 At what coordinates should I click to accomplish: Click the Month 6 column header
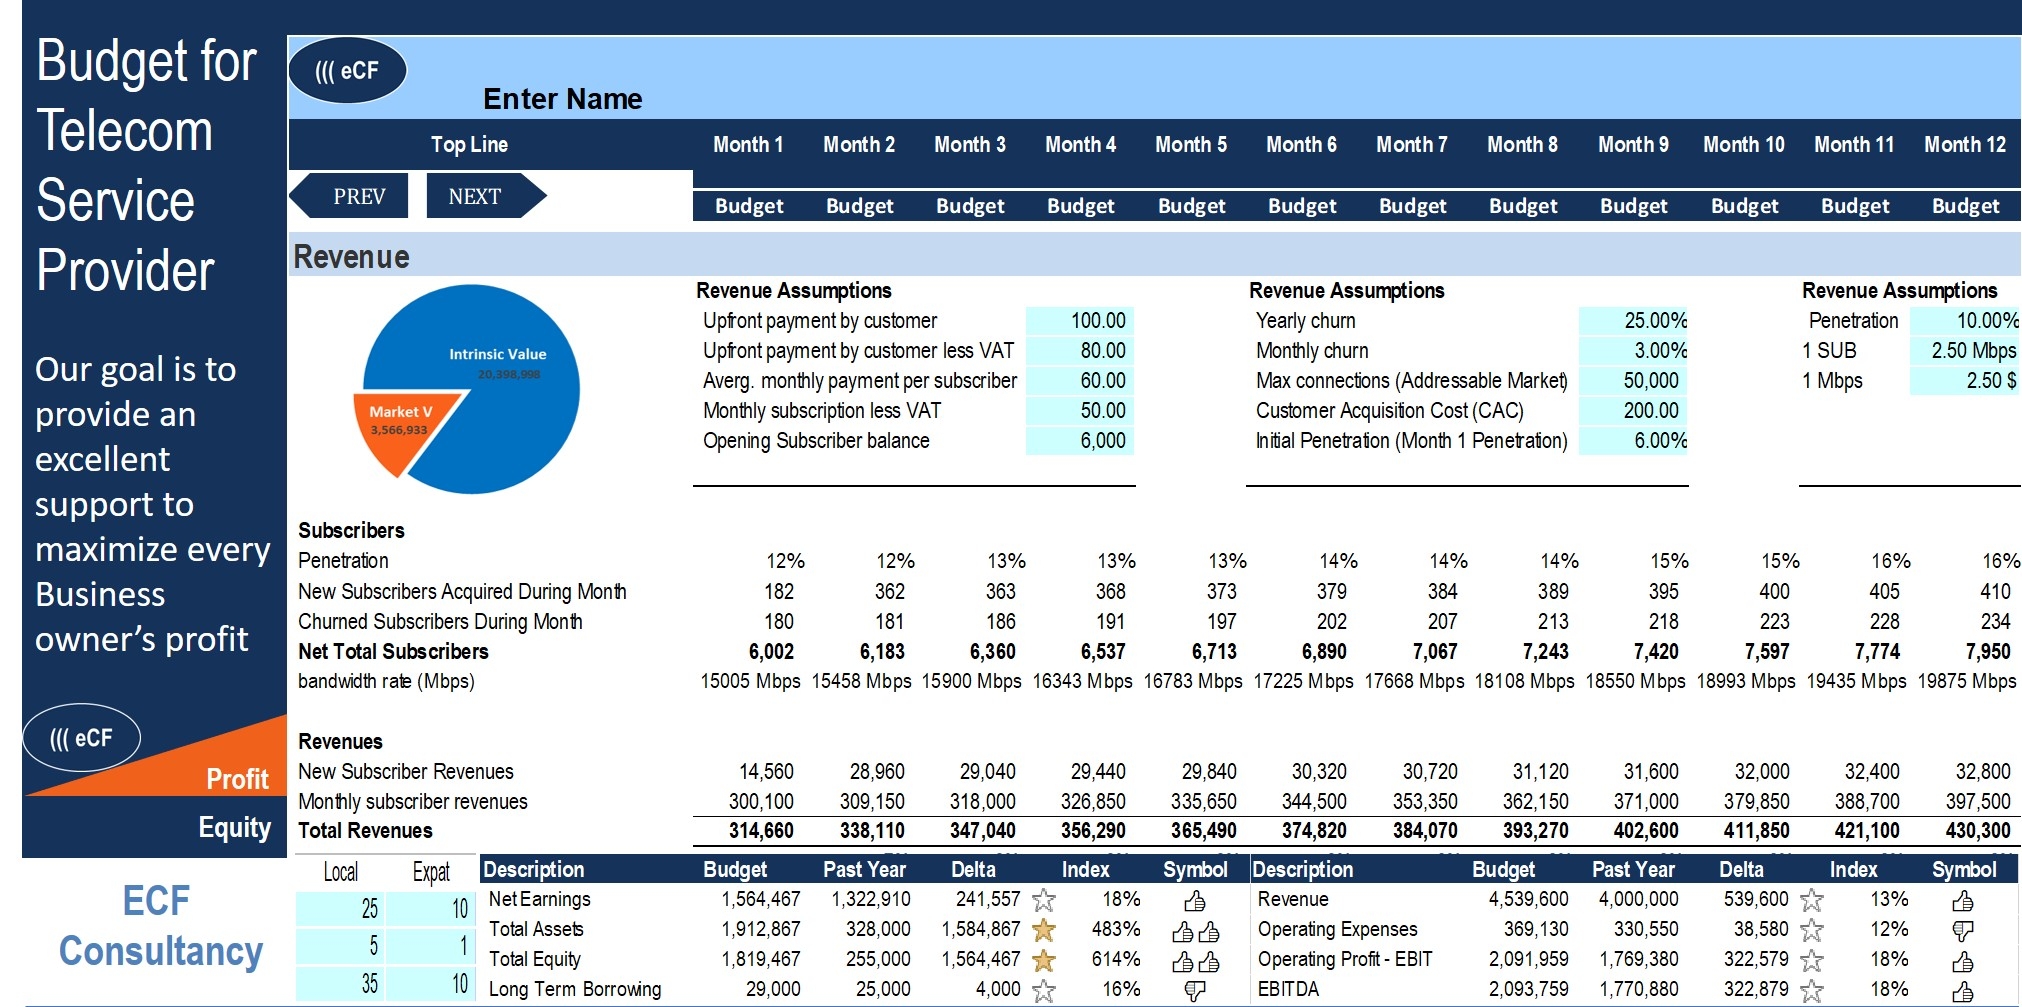point(1301,145)
